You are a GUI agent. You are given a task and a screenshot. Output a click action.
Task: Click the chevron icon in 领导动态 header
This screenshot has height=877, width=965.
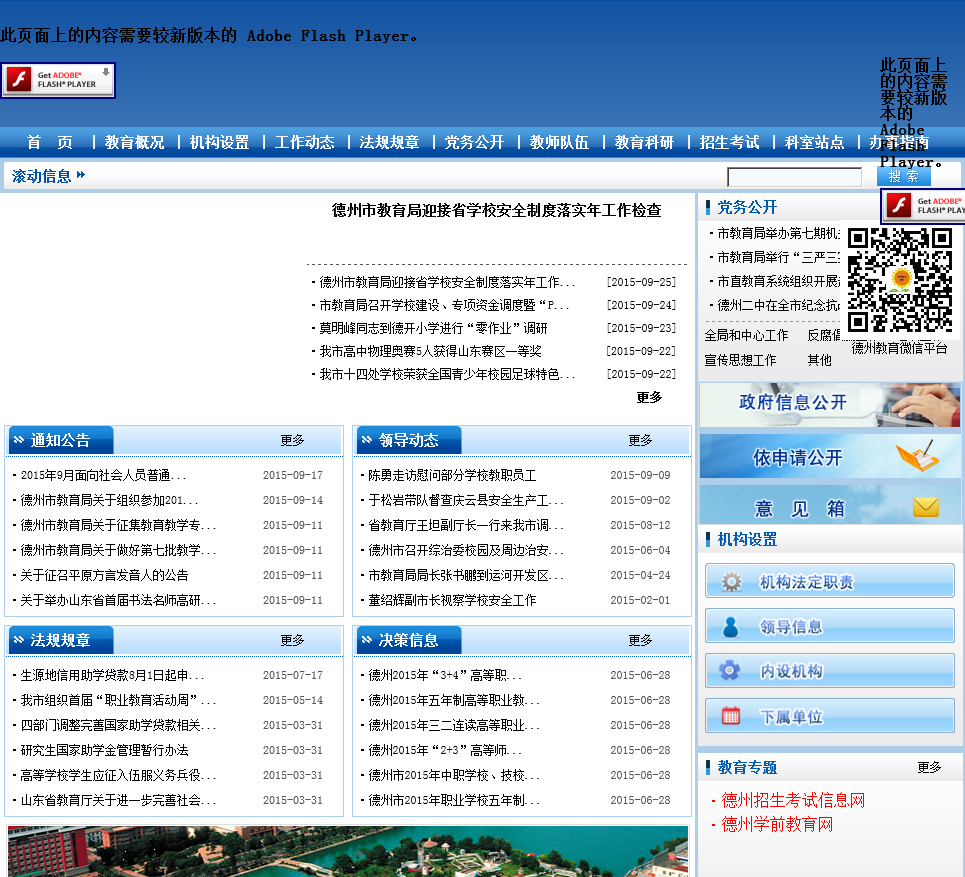[367, 439]
